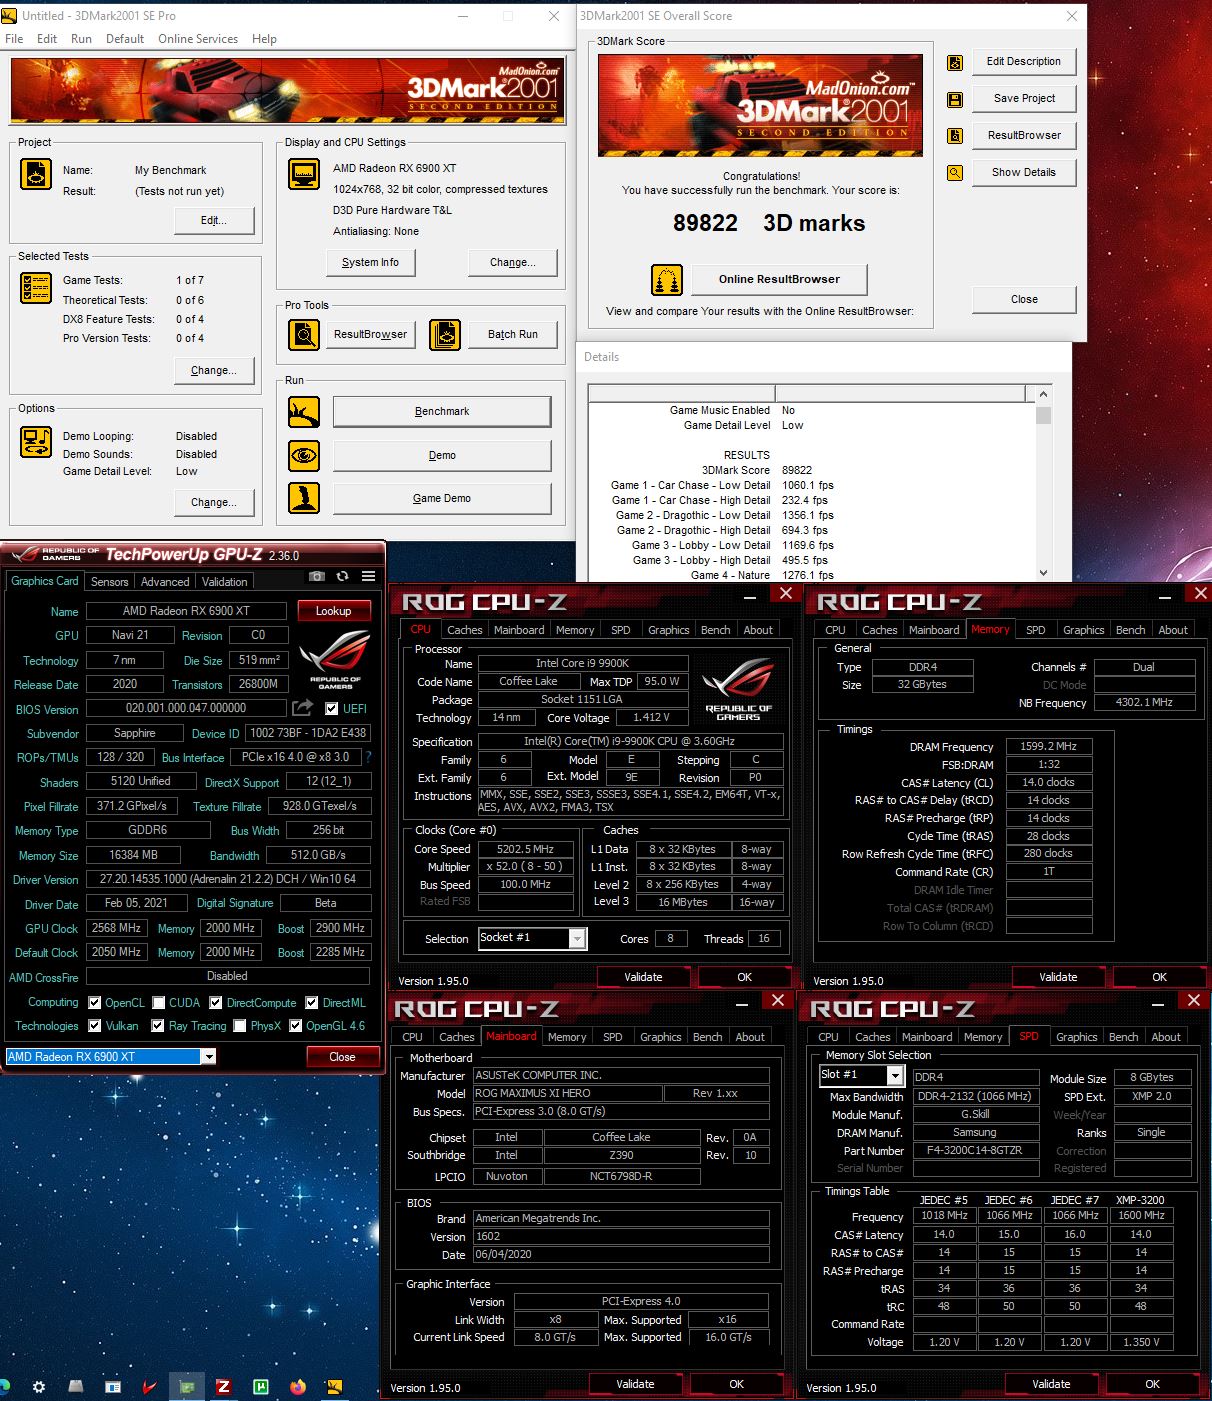Toggle the OpenGL 4.6 checkbox
The width and height of the screenshot is (1212, 1401).
296,1026
